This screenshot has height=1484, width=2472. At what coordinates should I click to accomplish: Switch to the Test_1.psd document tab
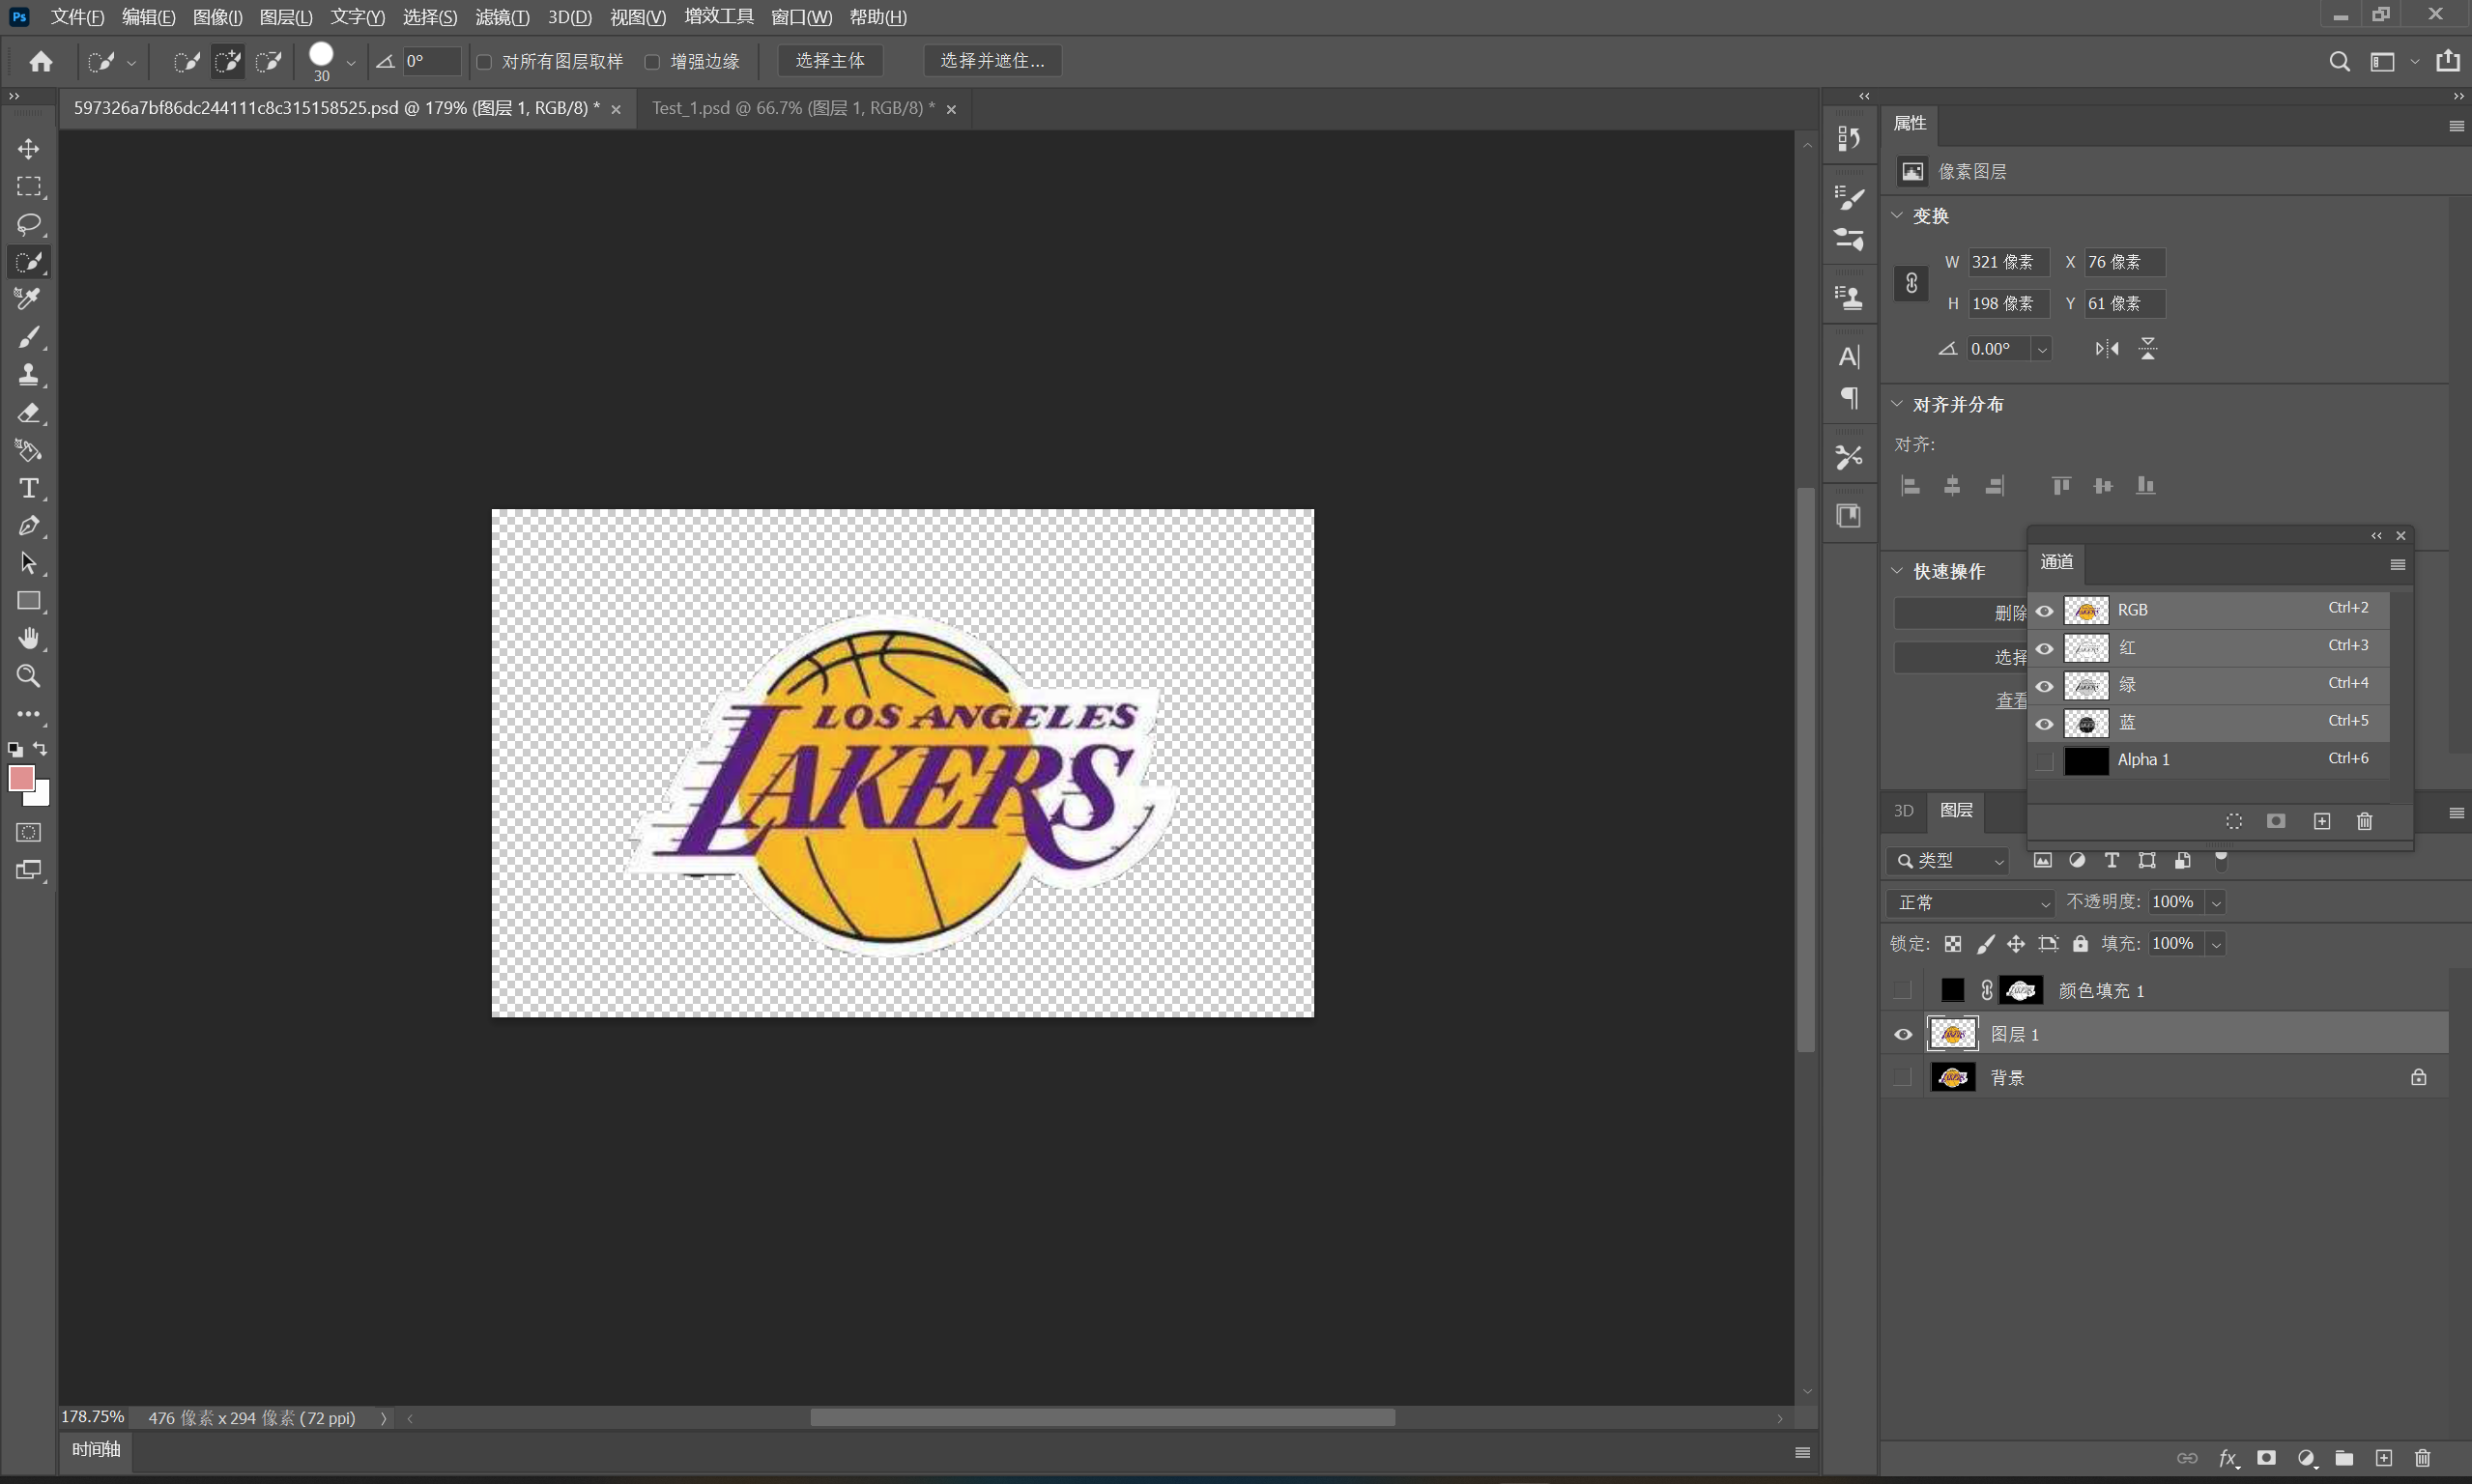[792, 108]
